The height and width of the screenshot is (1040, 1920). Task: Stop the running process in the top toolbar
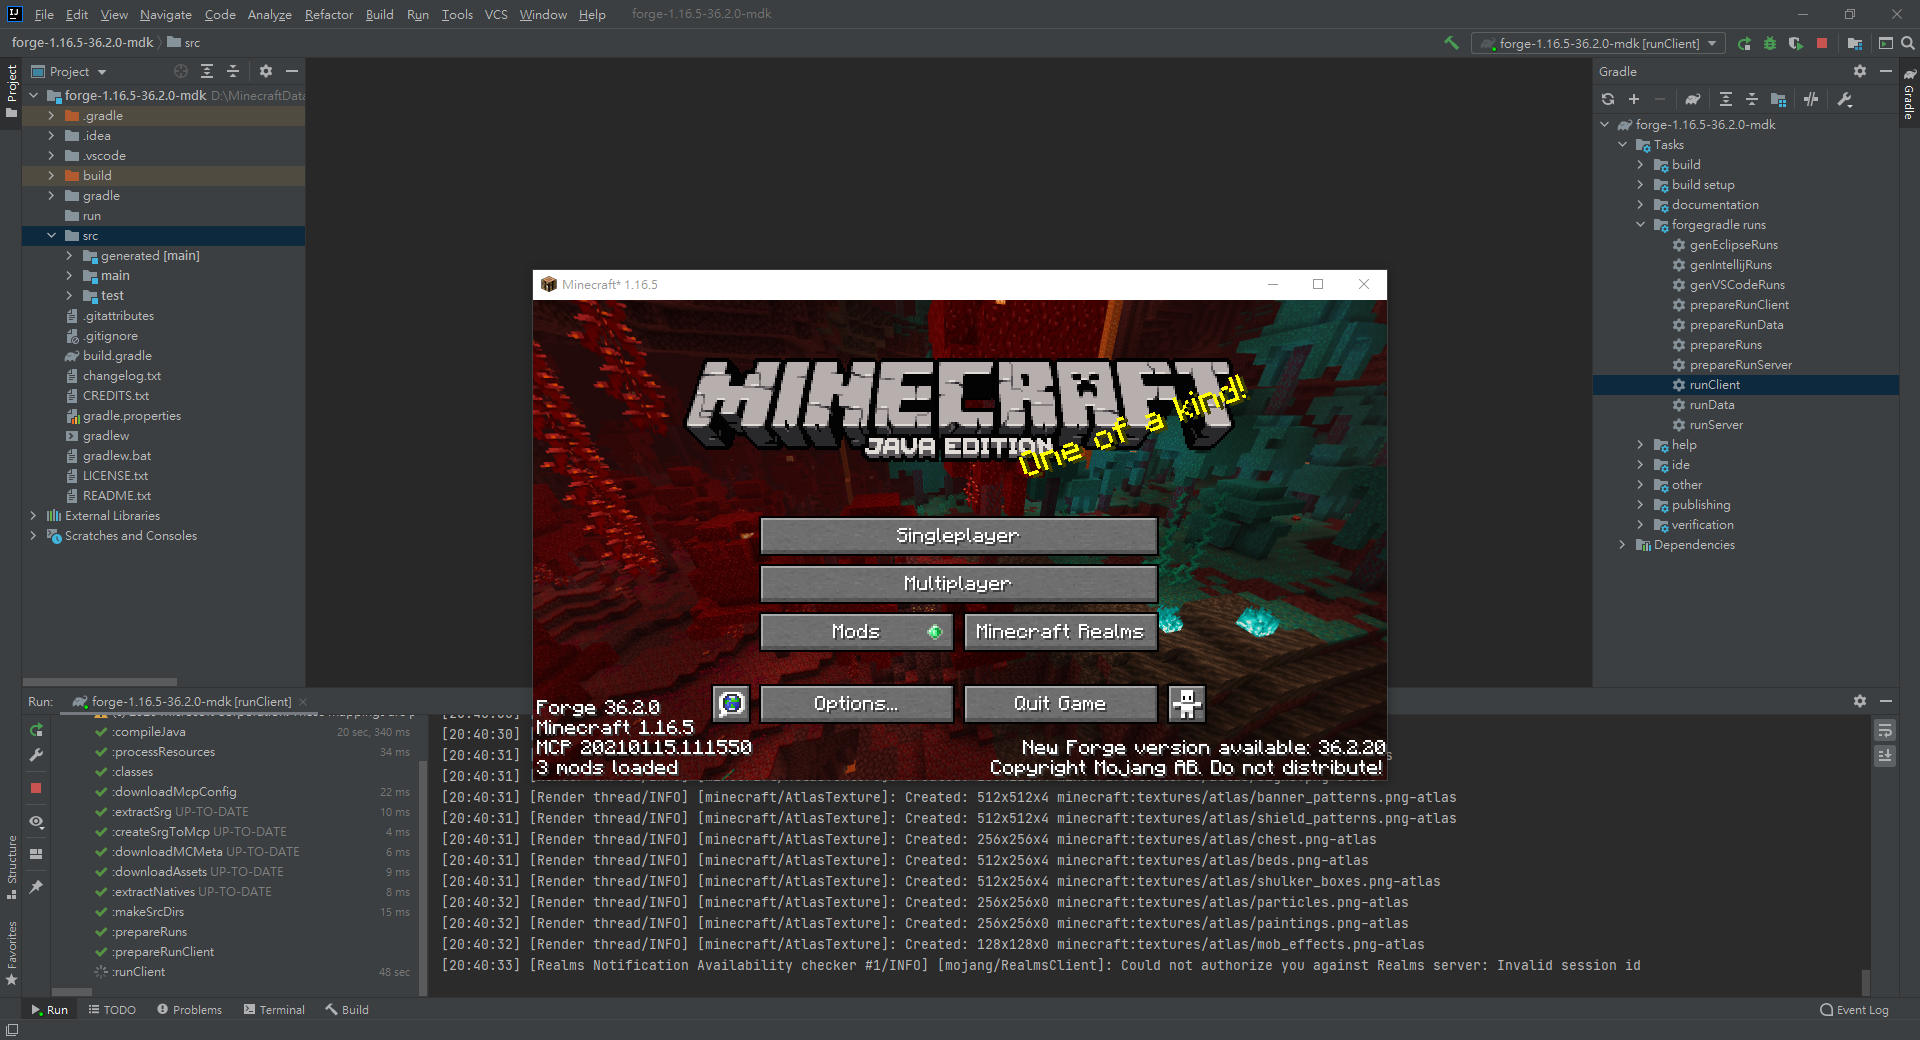point(1822,43)
